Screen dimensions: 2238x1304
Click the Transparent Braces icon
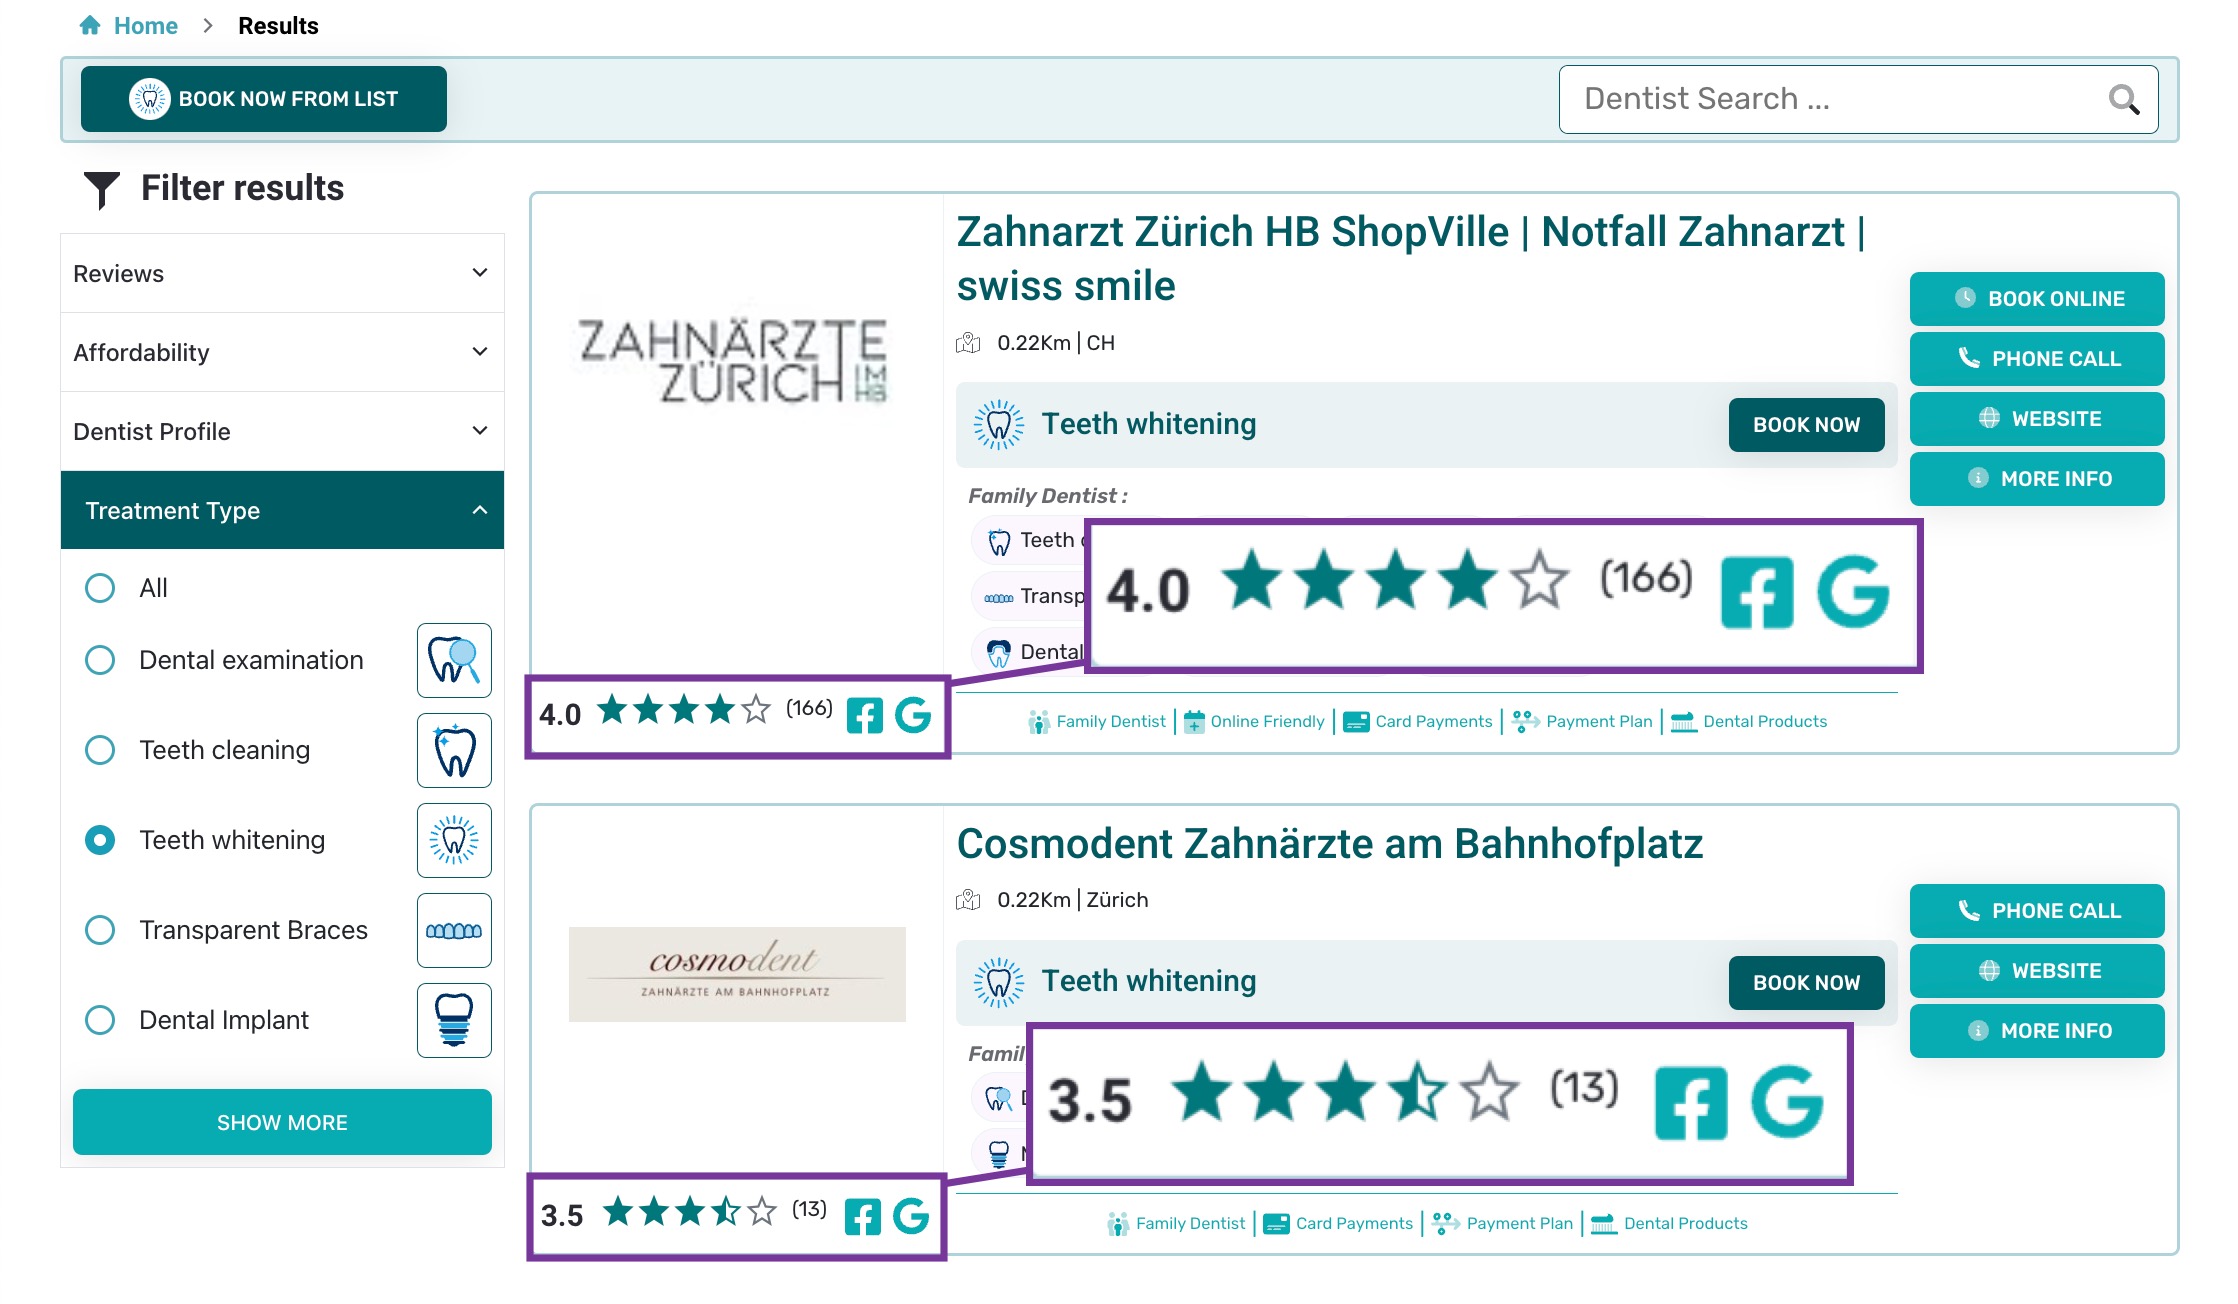[454, 930]
